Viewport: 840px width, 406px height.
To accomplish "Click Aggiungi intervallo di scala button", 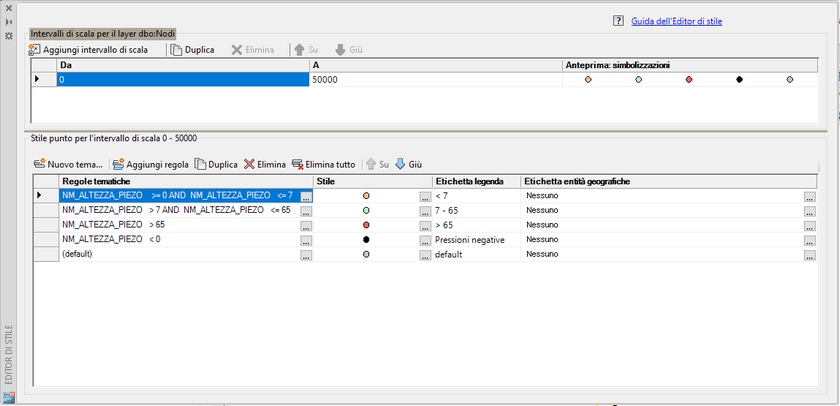I will (90, 49).
